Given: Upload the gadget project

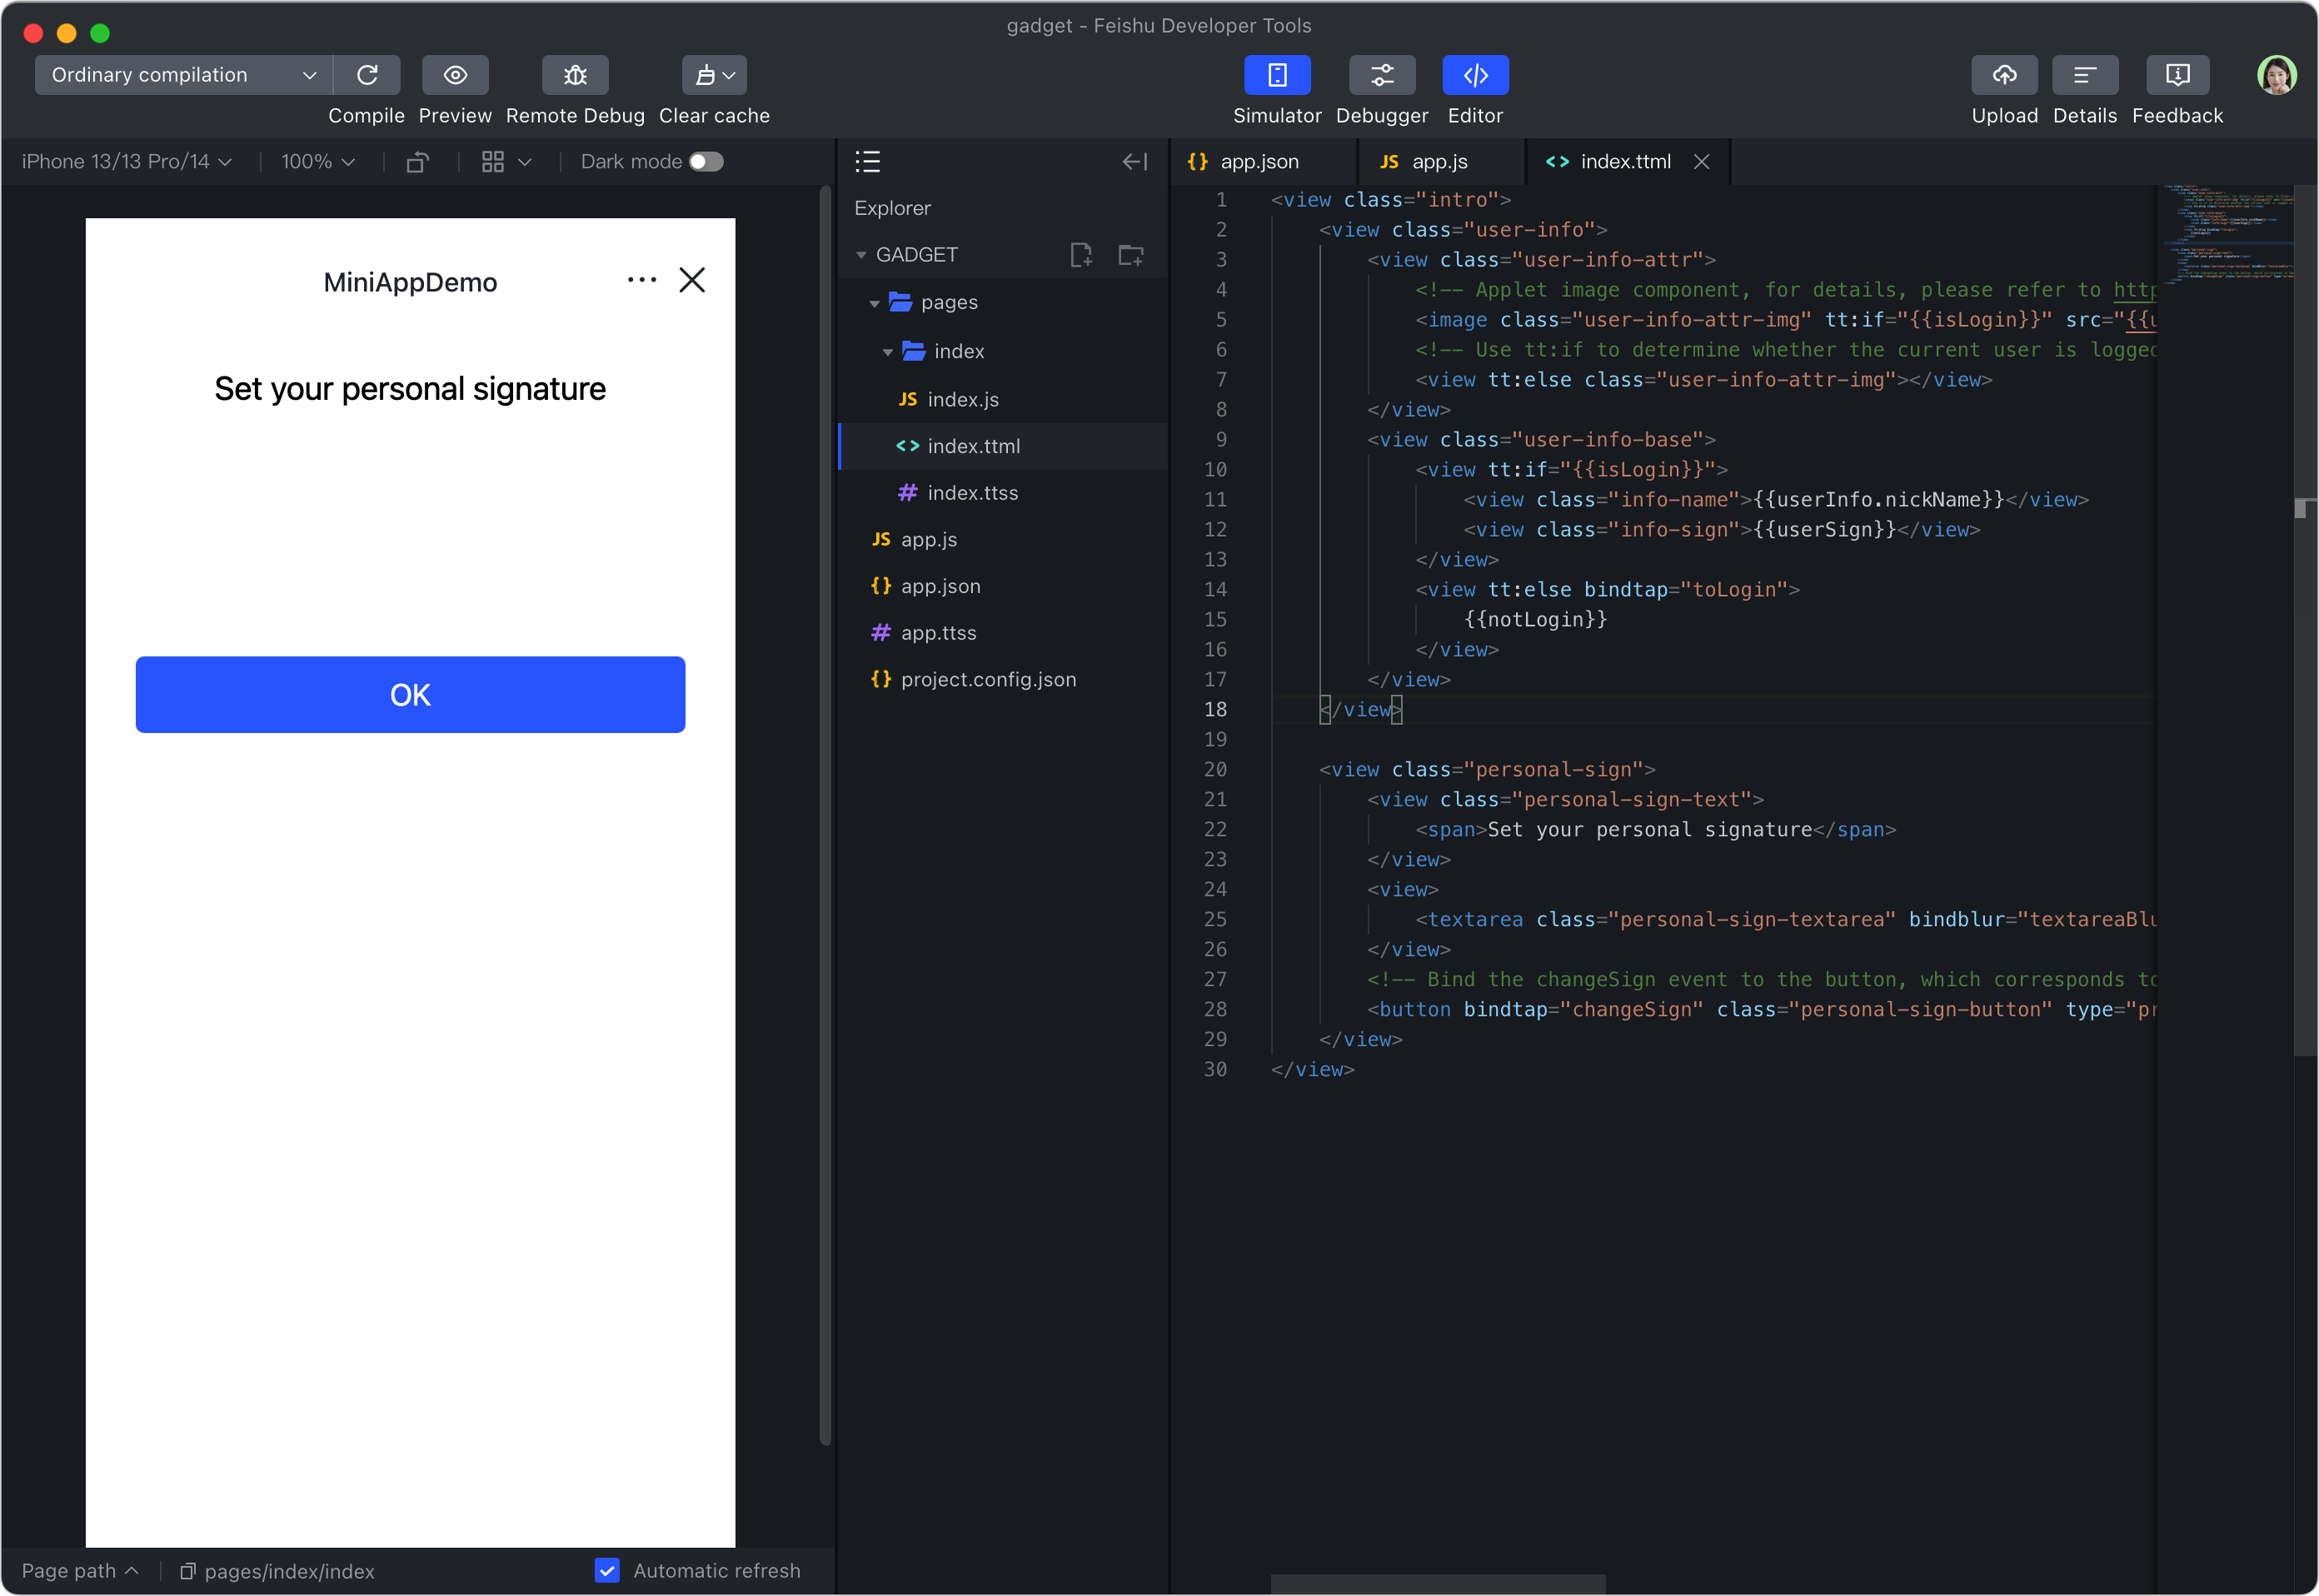Looking at the screenshot, I should (2005, 75).
